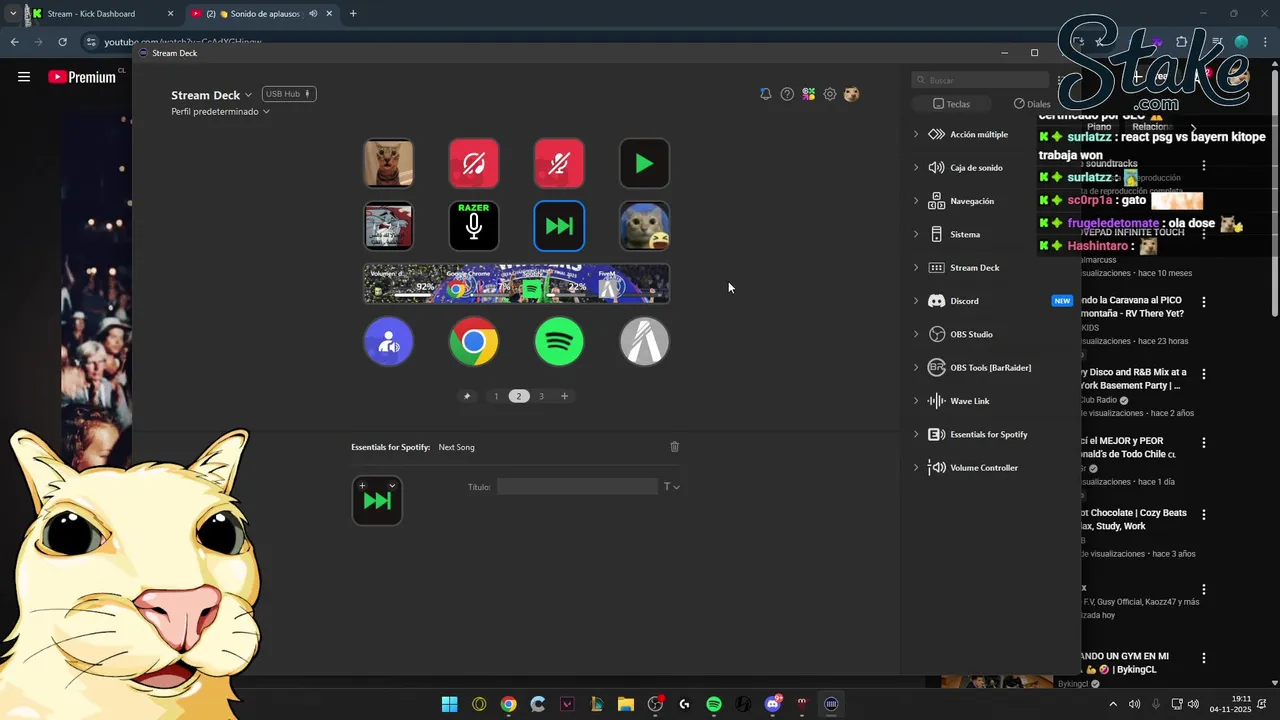Select the Next Song key on grid
Image resolution: width=1280 pixels, height=720 pixels.
[559, 226]
